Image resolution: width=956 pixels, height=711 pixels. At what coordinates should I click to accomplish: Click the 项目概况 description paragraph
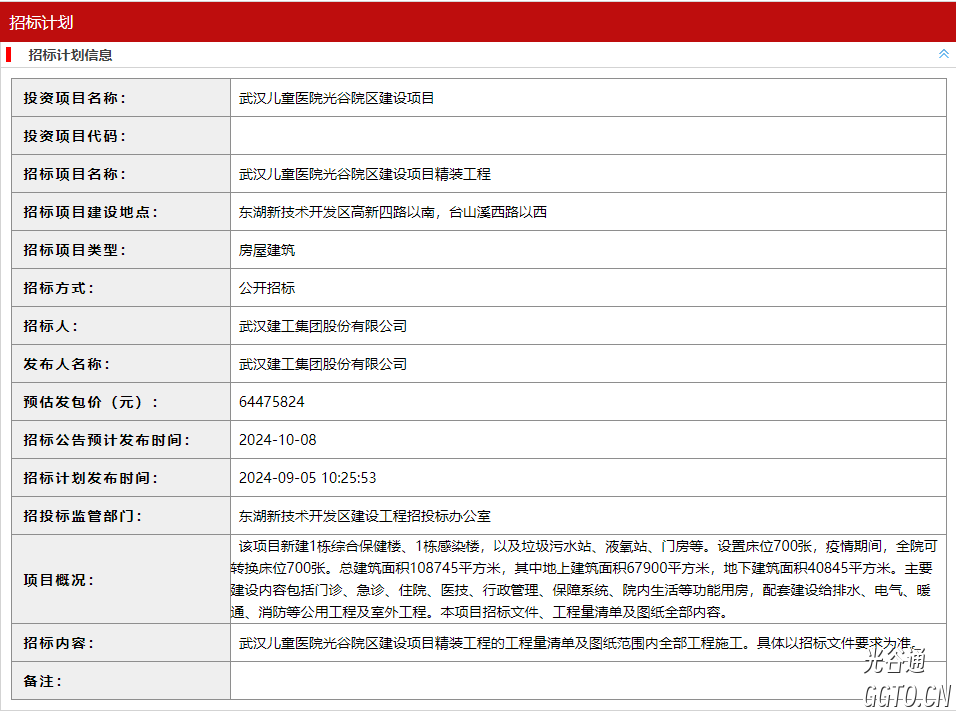pos(585,579)
